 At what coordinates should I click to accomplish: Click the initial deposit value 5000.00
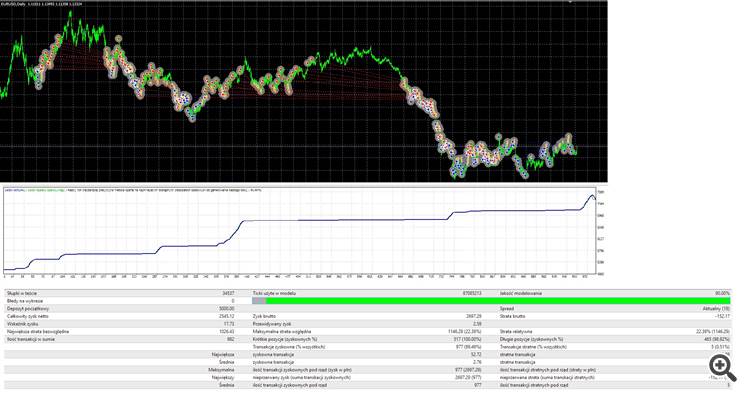[227, 308]
